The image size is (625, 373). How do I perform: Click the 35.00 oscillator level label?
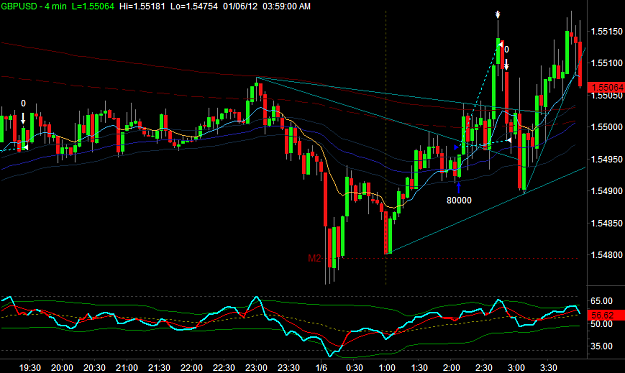(x=601, y=346)
